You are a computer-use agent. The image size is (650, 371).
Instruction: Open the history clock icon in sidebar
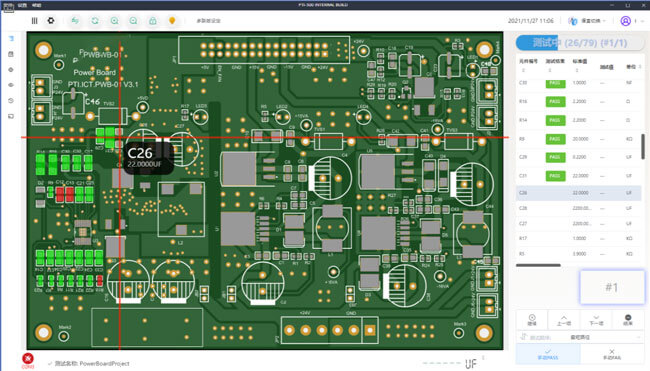(x=11, y=101)
